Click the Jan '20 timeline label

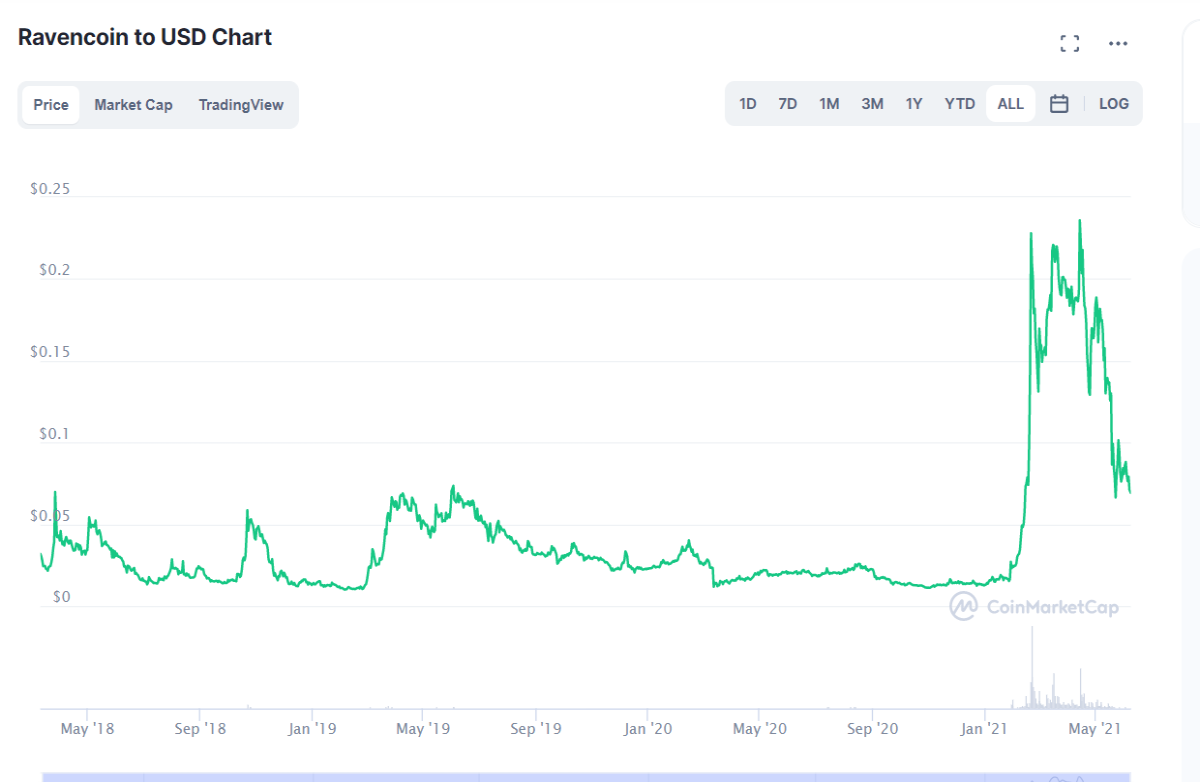pyautogui.click(x=649, y=729)
